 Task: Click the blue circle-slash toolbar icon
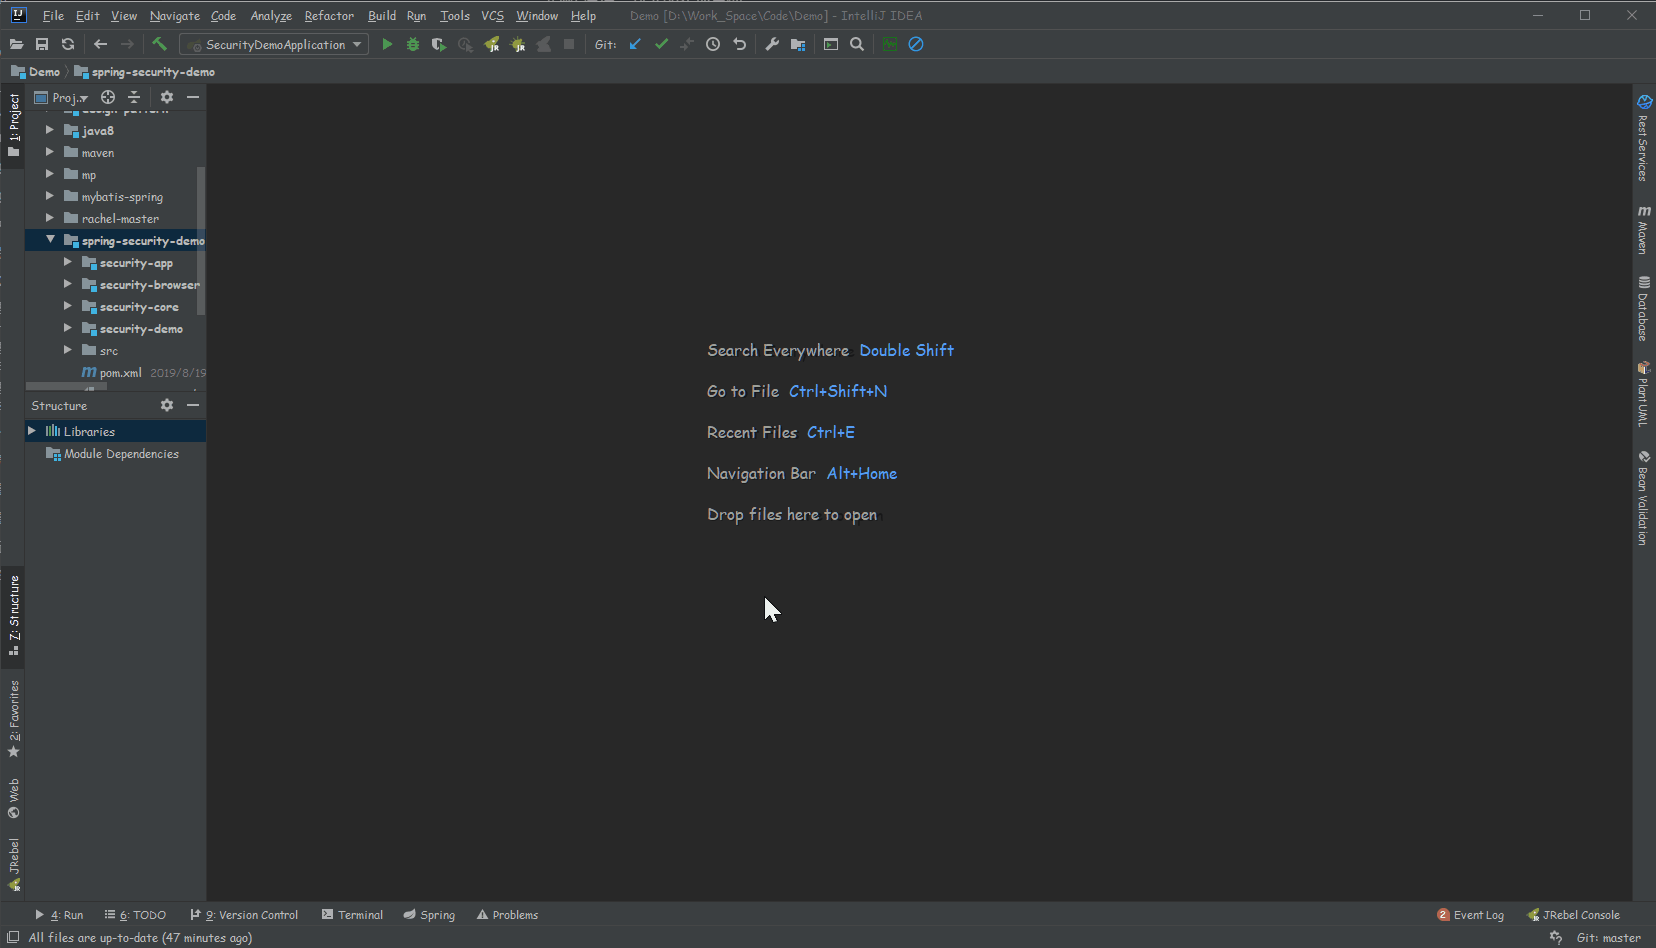point(916,44)
